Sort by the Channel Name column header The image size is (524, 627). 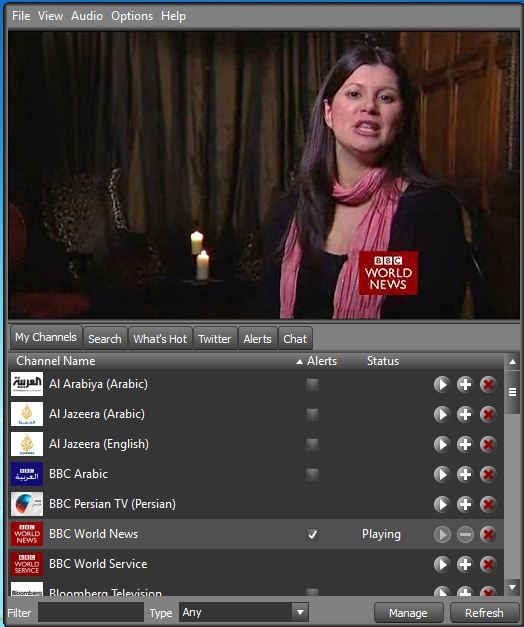56,361
